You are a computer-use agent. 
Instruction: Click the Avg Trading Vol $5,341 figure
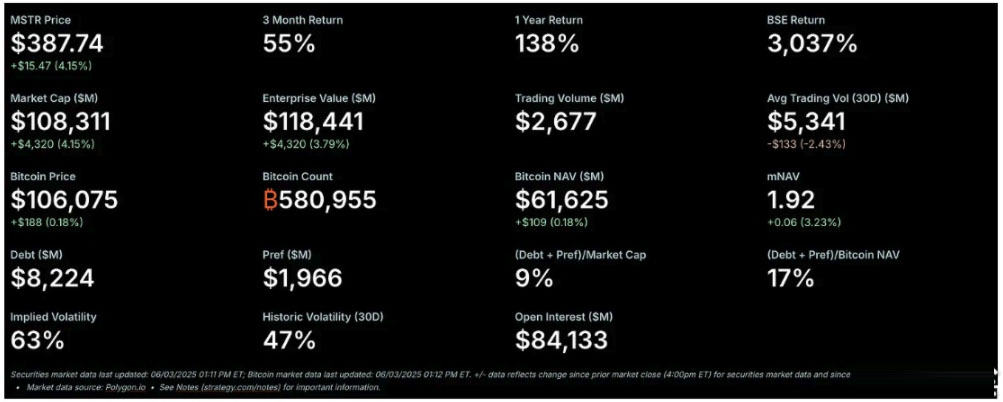[x=807, y=122]
